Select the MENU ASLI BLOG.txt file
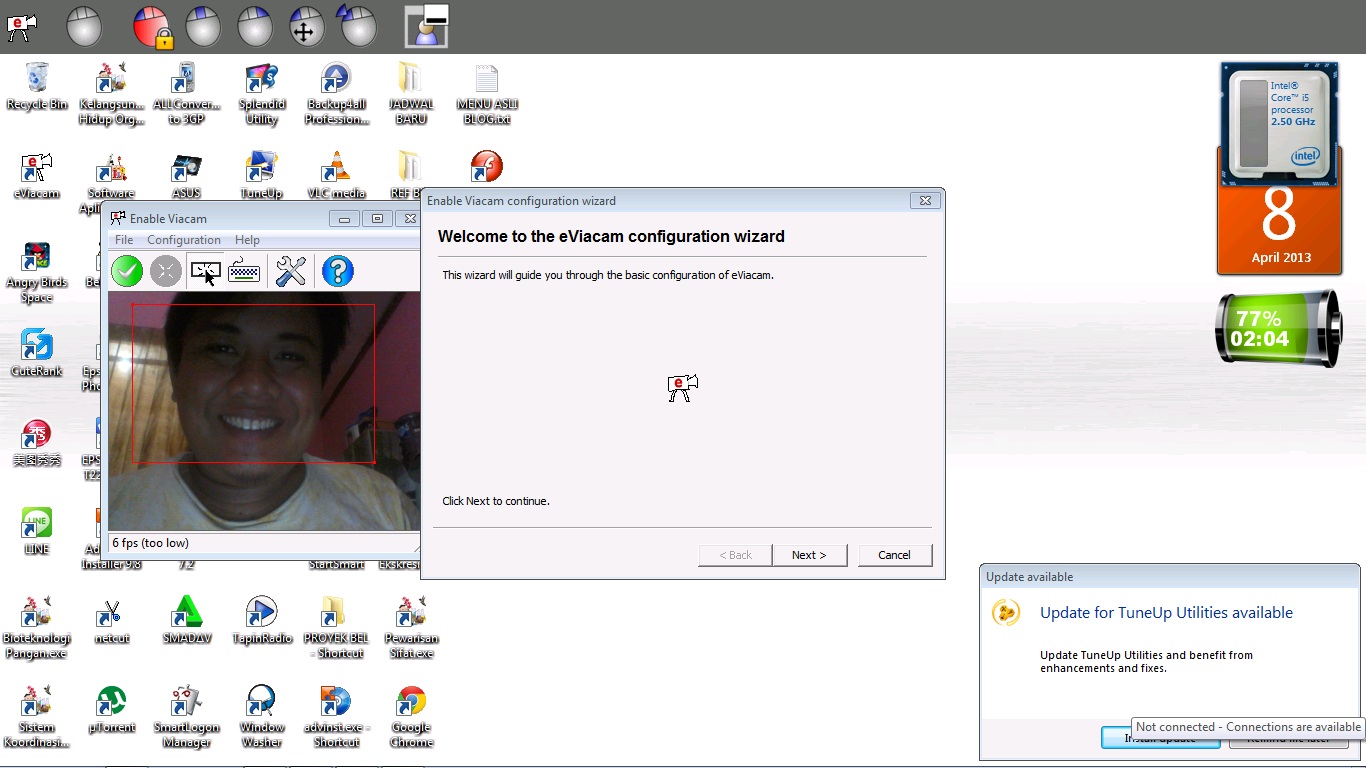Image resolution: width=1366 pixels, height=768 pixels. [487, 94]
